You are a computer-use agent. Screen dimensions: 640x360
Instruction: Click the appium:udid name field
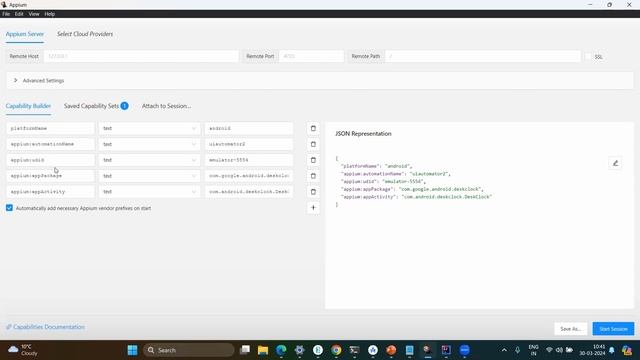click(x=50, y=160)
